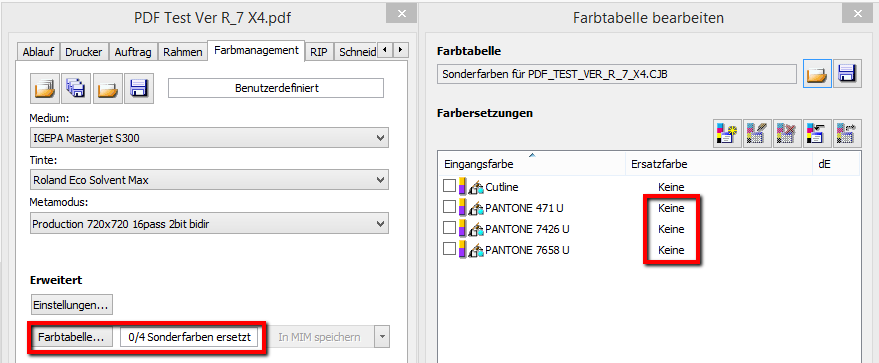Viewport: 879px width, 363px height.
Task: Click the Farbtabelle... button
Action: (x=71, y=337)
